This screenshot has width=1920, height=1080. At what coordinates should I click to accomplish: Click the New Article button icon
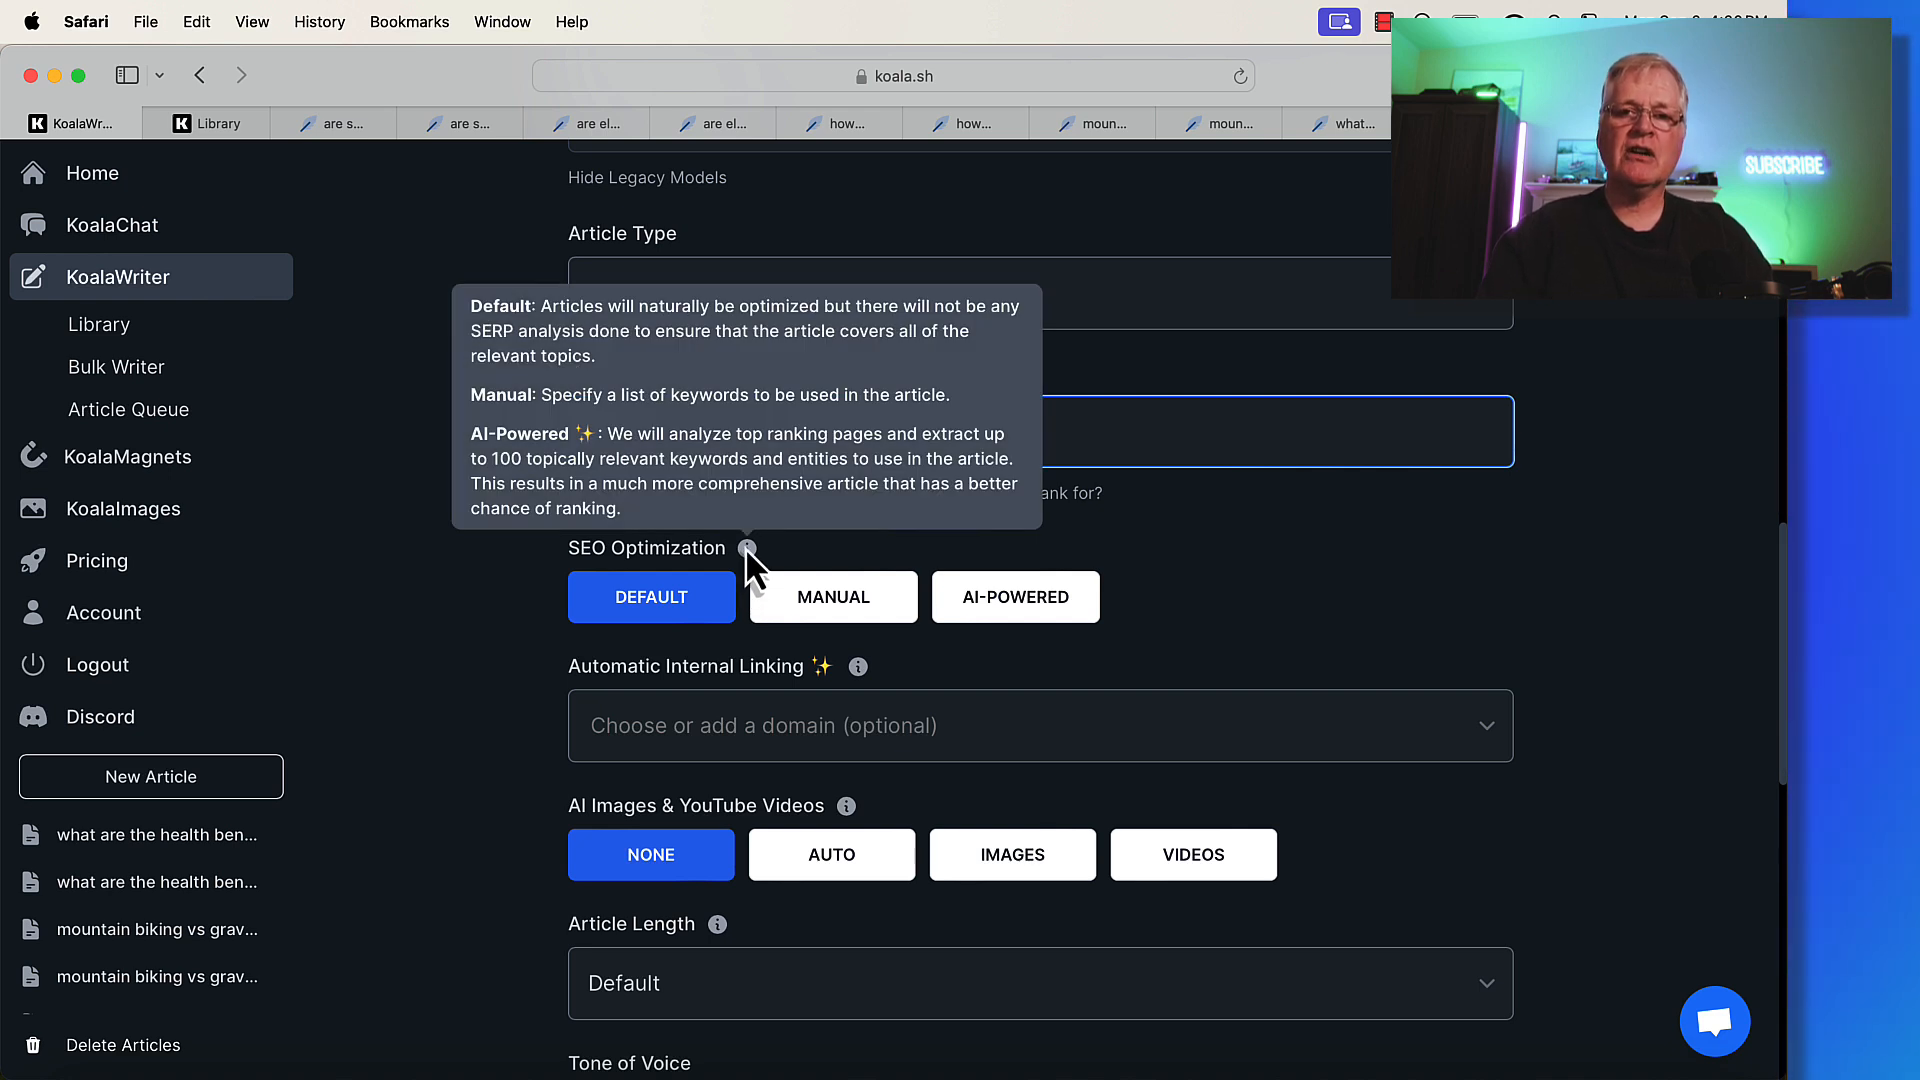coord(152,777)
